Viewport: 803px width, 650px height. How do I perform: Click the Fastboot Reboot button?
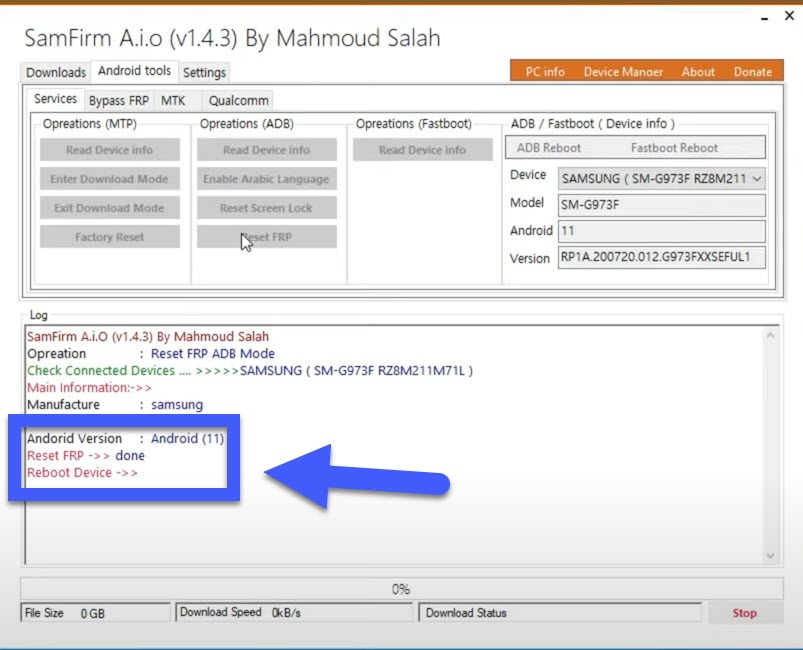tap(674, 148)
